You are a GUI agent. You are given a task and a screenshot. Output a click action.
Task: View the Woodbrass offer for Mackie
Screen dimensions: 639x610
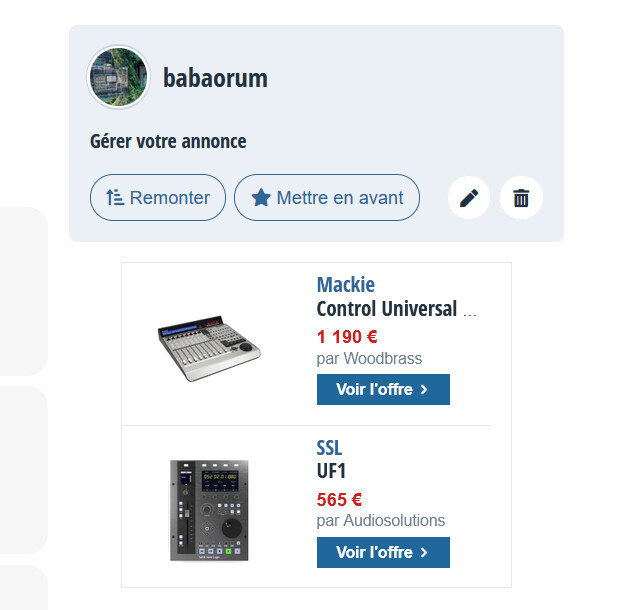coord(383,390)
